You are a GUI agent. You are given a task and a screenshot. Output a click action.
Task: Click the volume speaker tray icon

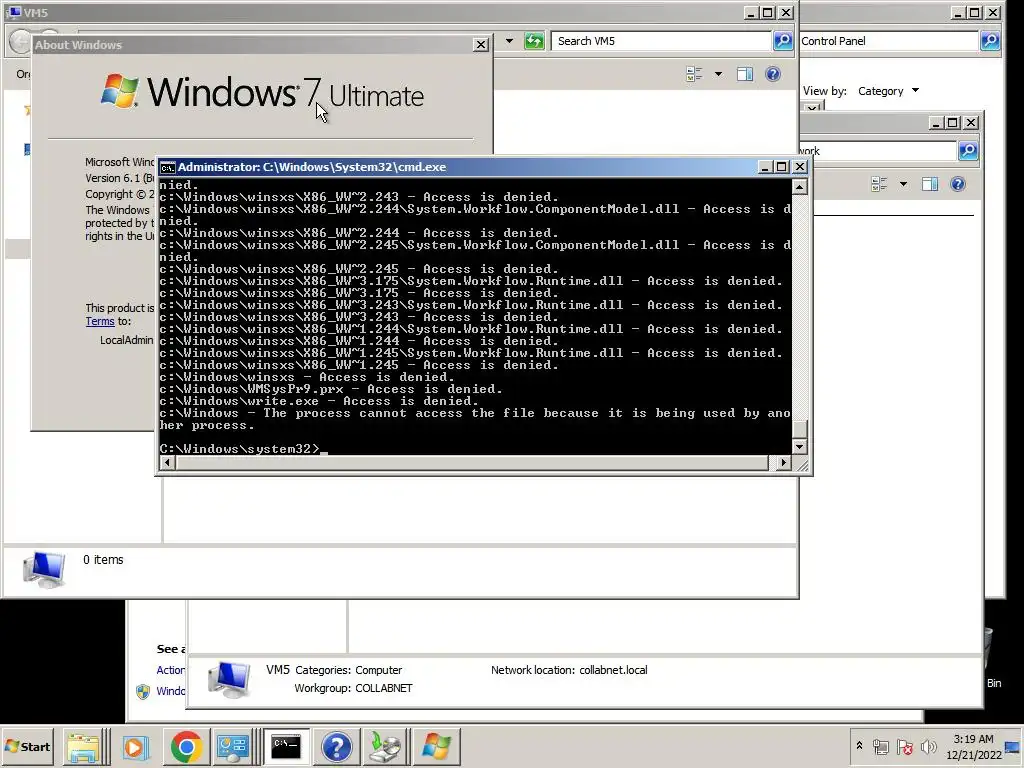tap(928, 746)
